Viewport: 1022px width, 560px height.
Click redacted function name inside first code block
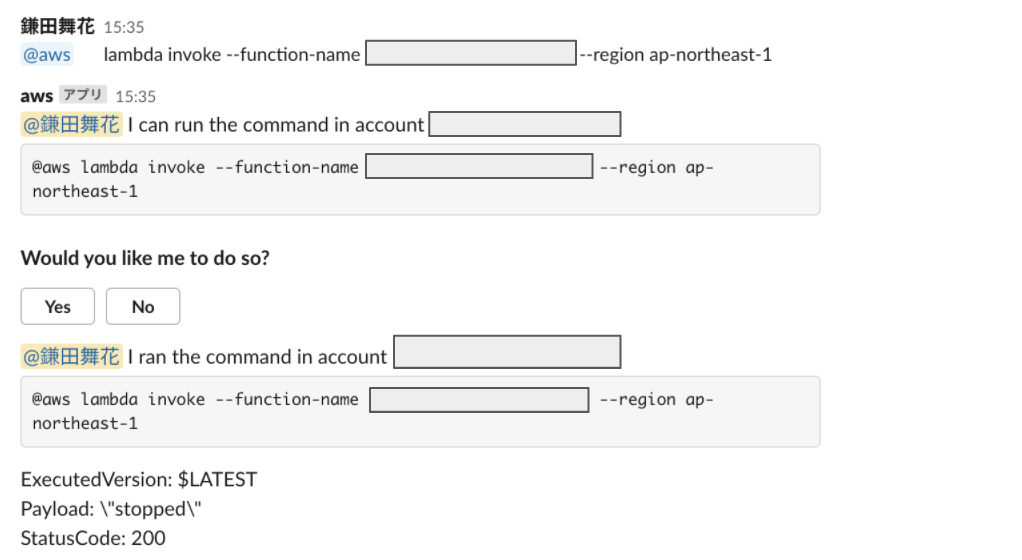(479, 166)
